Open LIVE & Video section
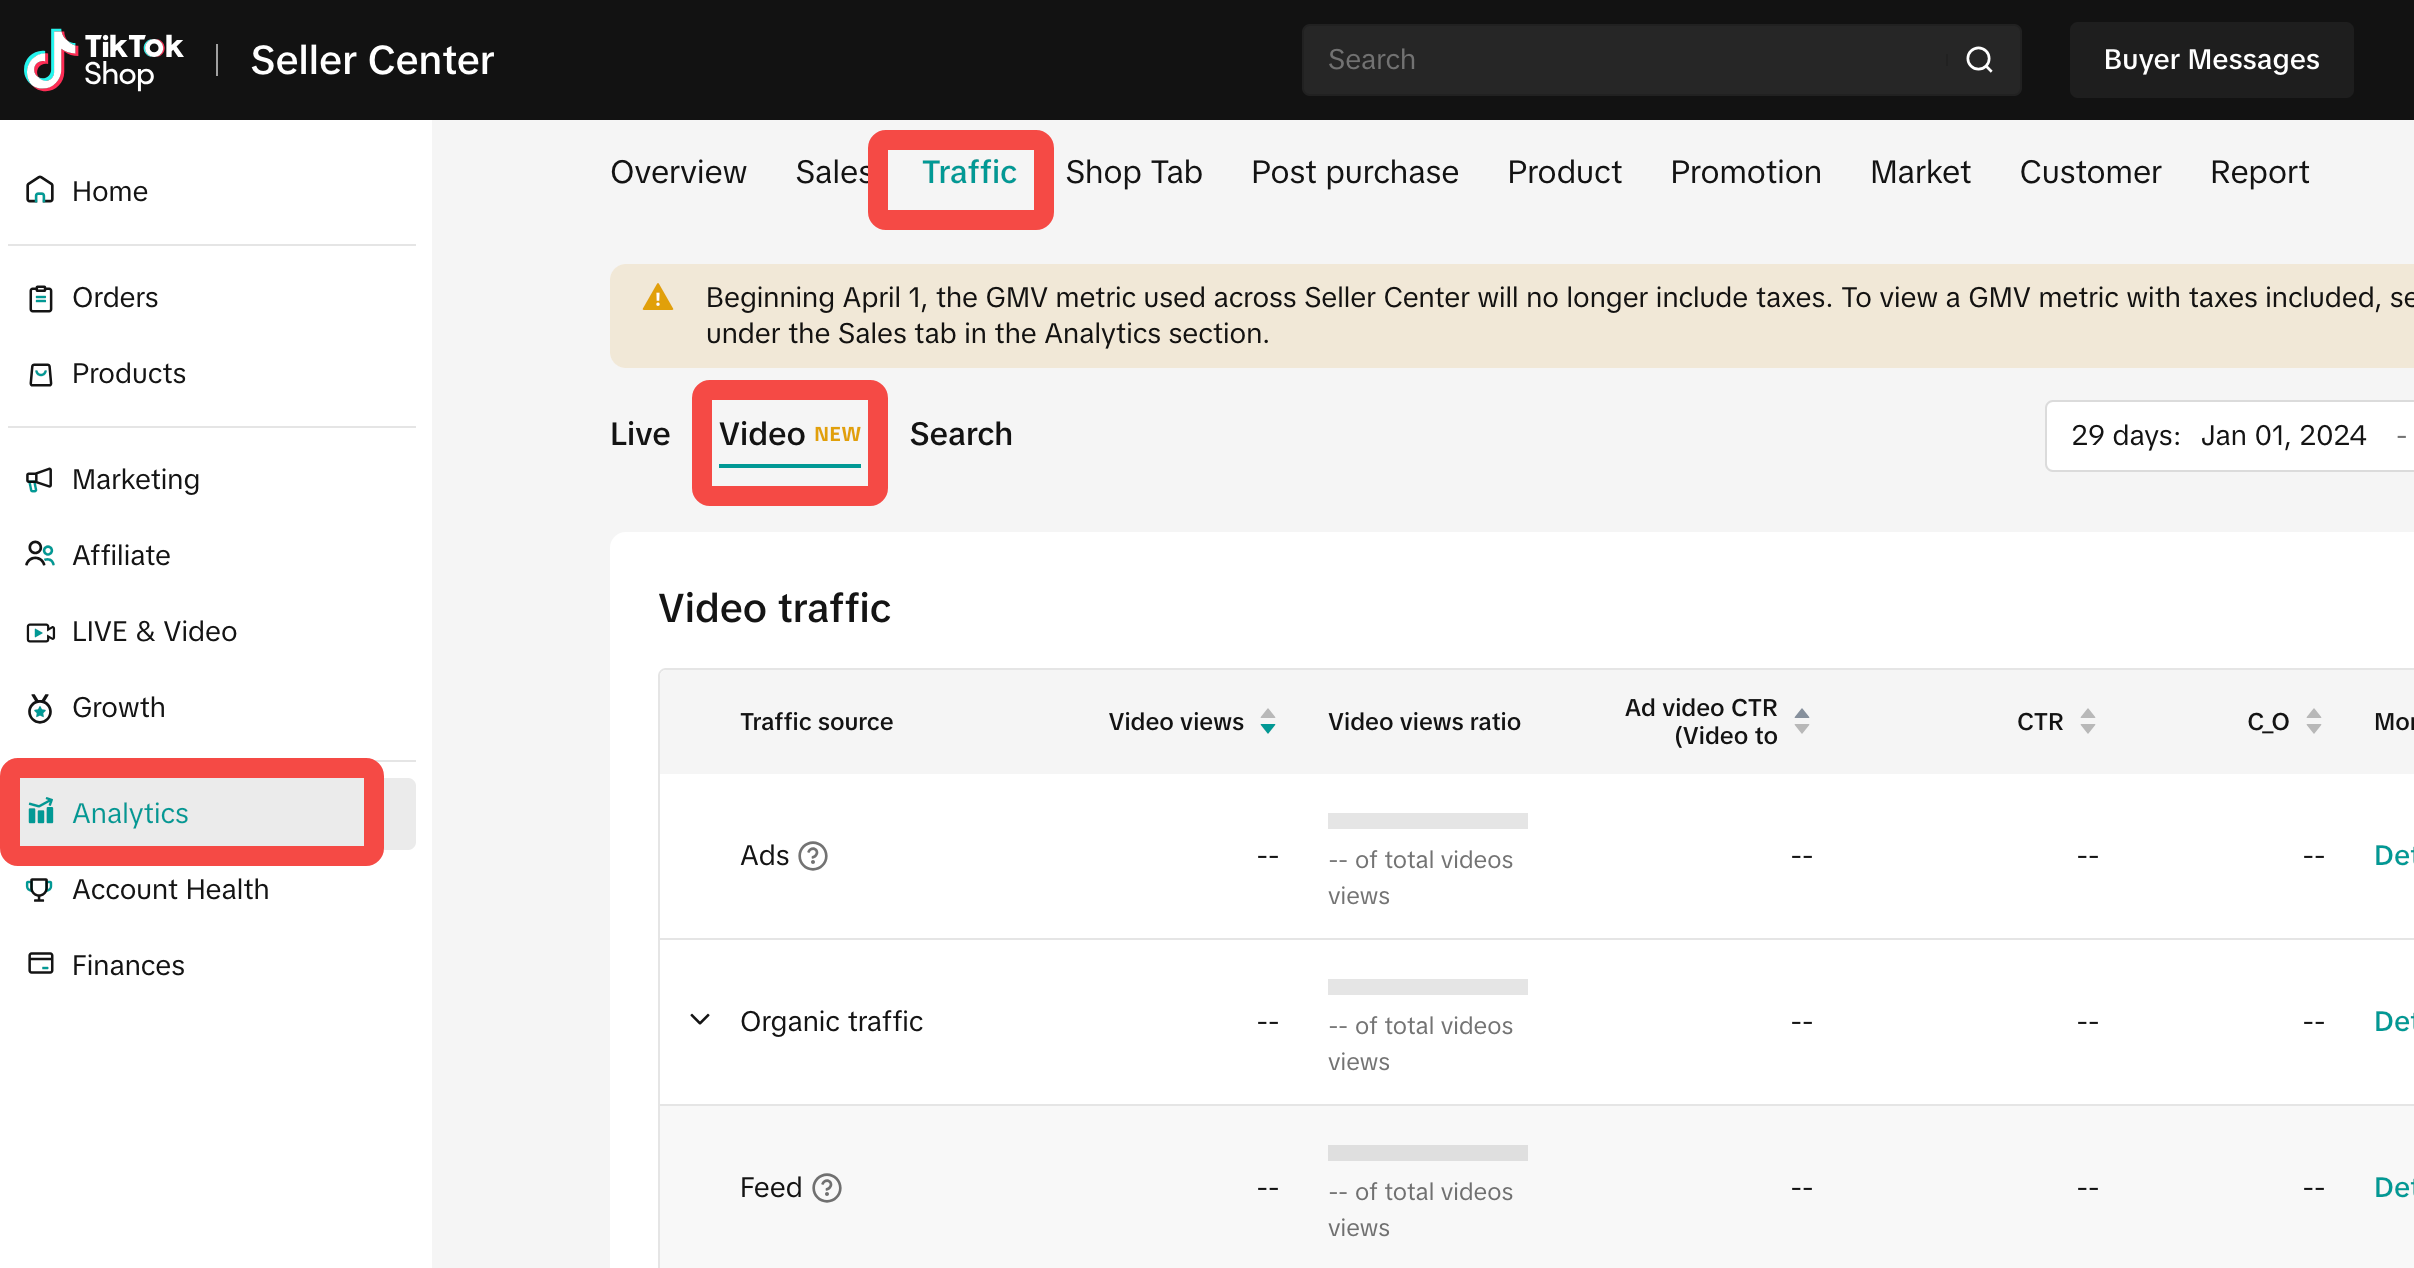The width and height of the screenshot is (2414, 1268). click(154, 631)
